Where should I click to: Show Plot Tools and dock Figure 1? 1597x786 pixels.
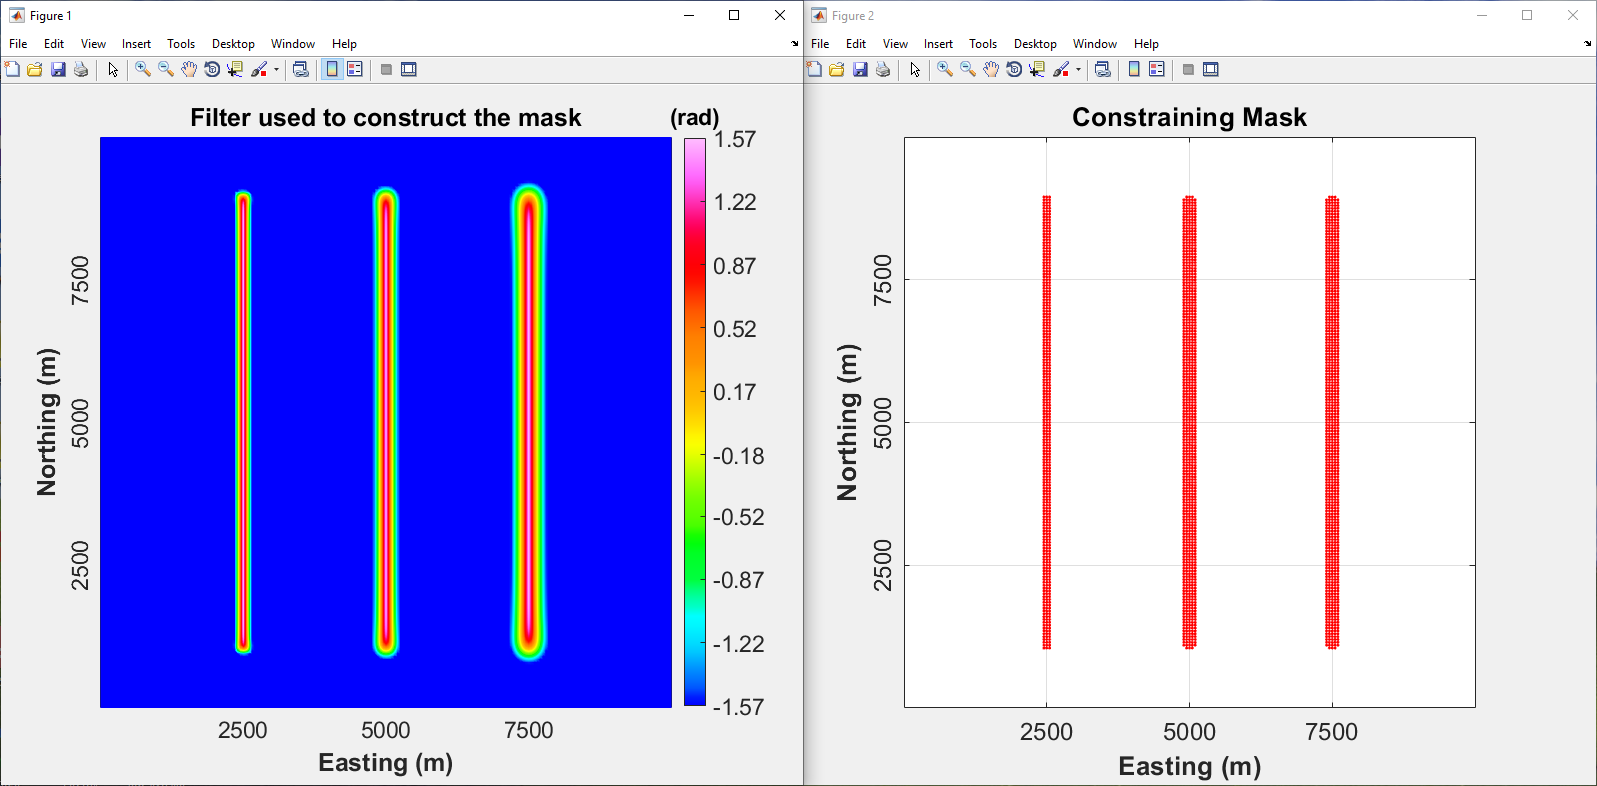pyautogui.click(x=409, y=69)
